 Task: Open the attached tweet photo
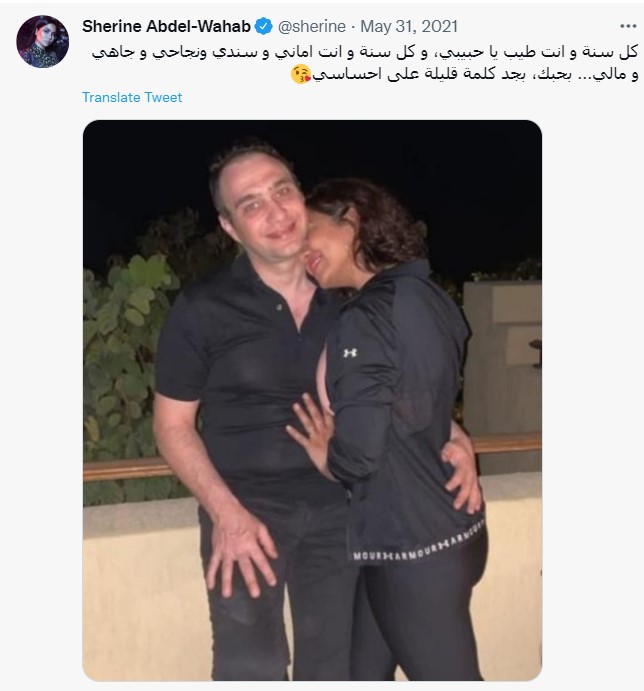pos(312,400)
